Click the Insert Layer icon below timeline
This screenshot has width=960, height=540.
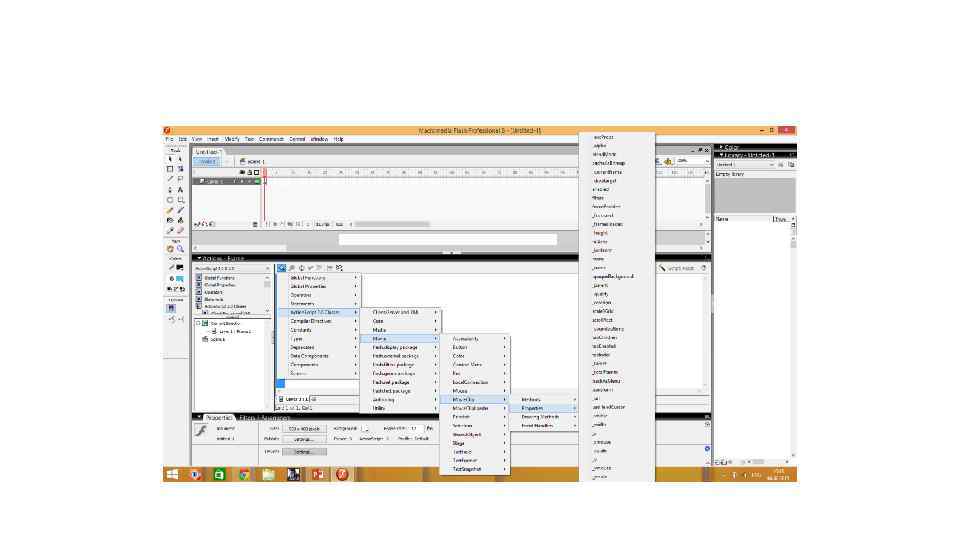197,225
